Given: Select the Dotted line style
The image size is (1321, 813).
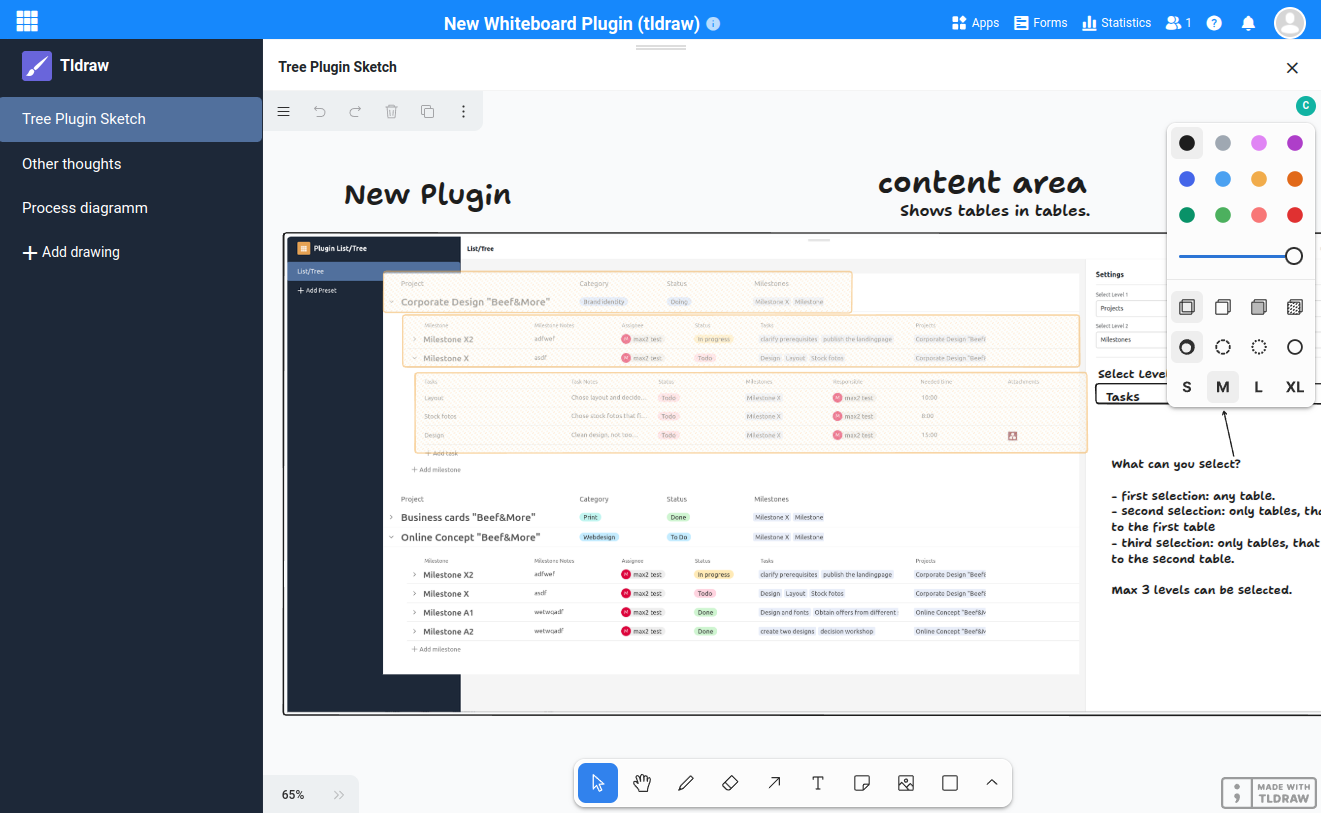Looking at the screenshot, I should pos(1259,347).
